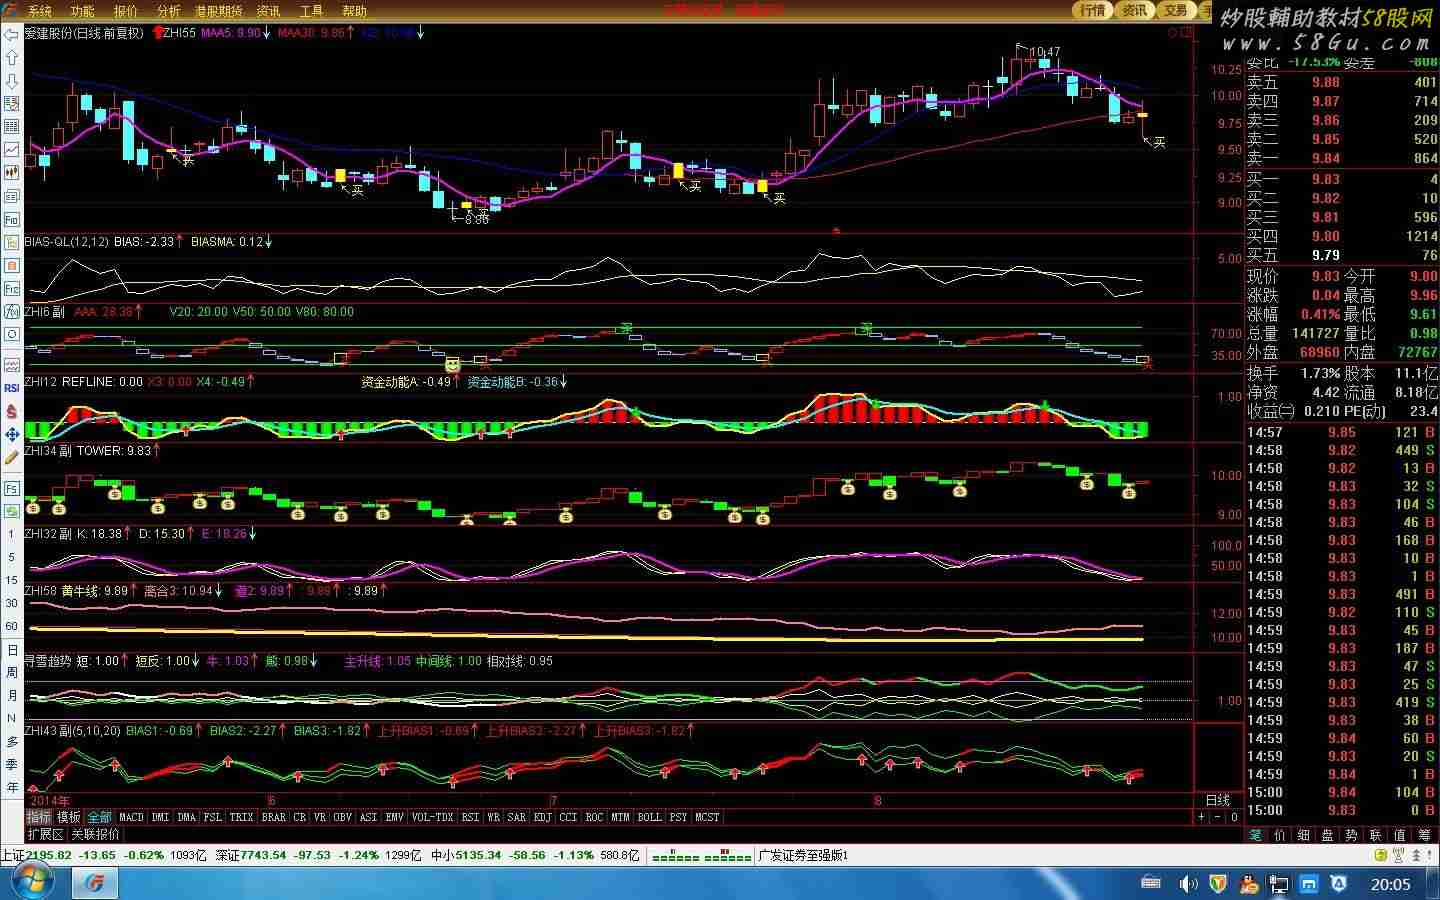Screen dimensions: 1440x900
Task: Click the 行情 button in top bar
Action: 1092,10
